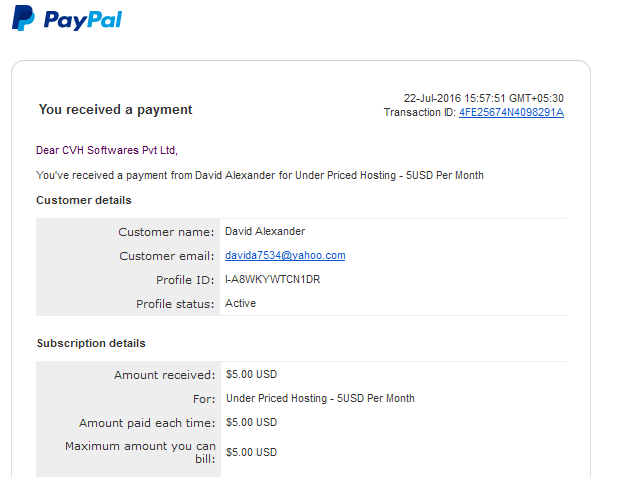Click the payment description sentence from David Alexander

pyautogui.click(x=260, y=175)
